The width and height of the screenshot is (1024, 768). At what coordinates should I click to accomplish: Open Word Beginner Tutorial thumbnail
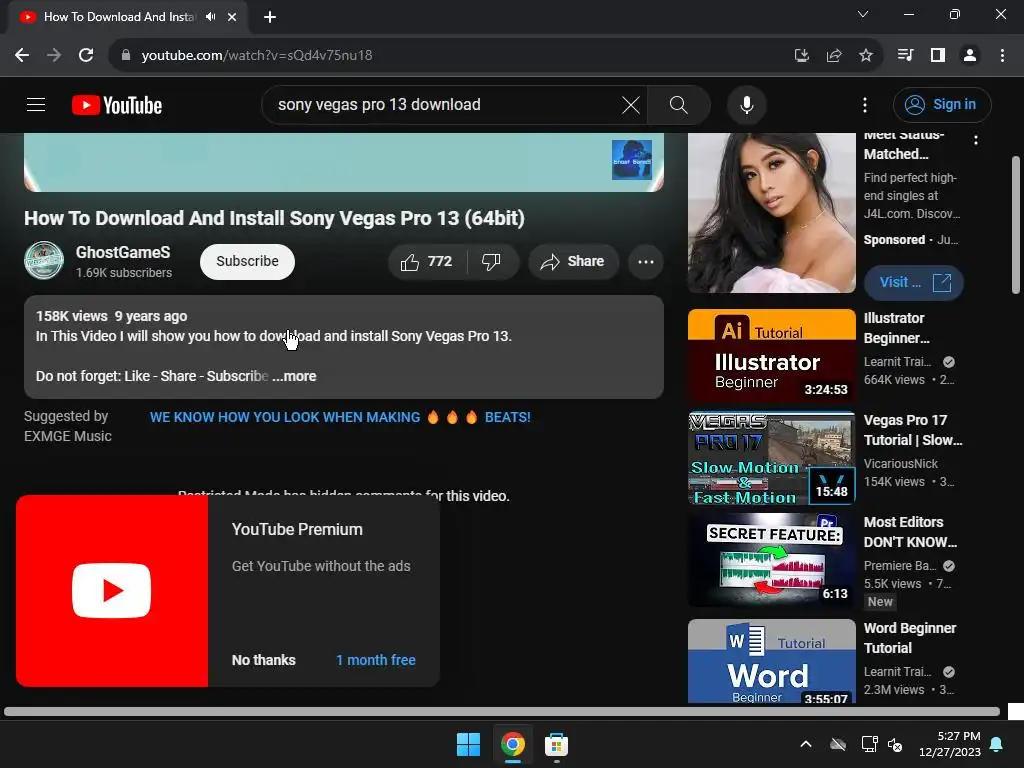[x=771, y=661]
